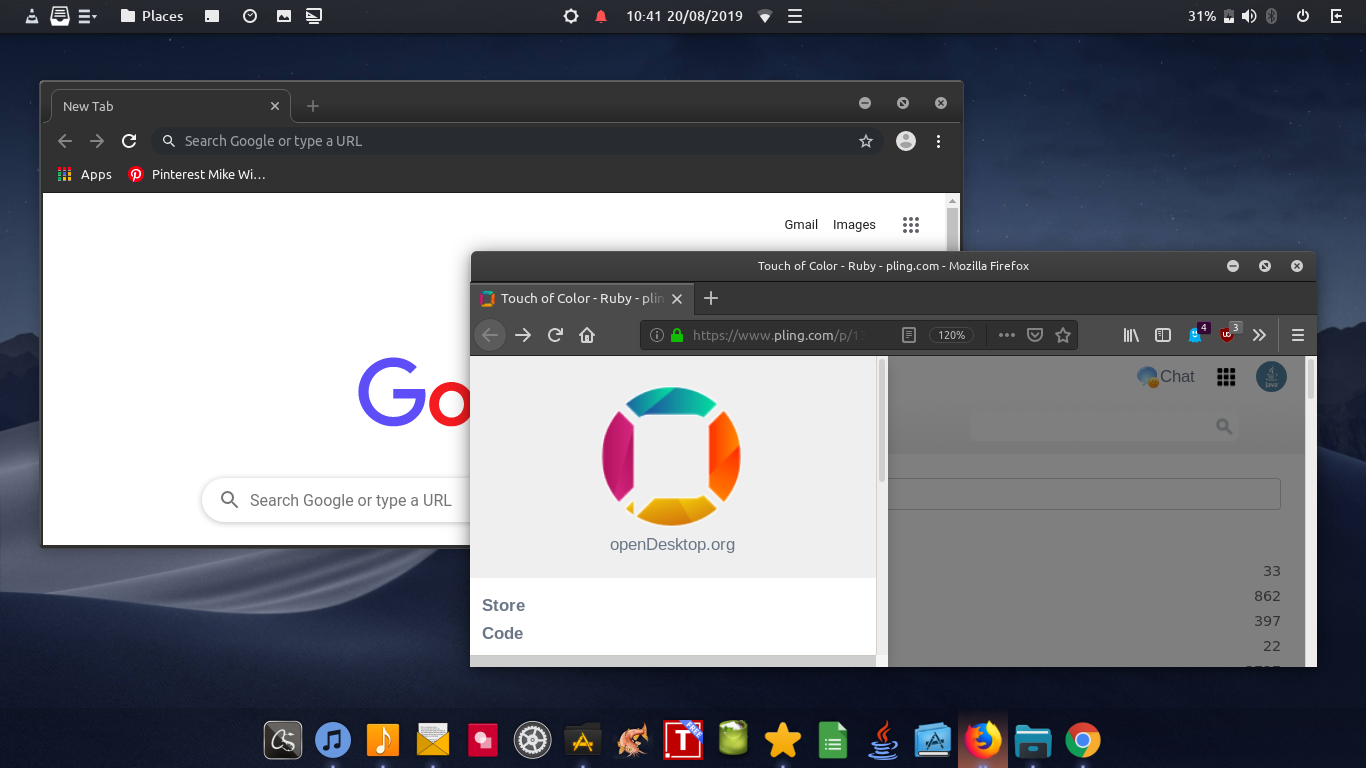The height and width of the screenshot is (768, 1366).
Task: Open Images link on Google page
Action: (854, 225)
